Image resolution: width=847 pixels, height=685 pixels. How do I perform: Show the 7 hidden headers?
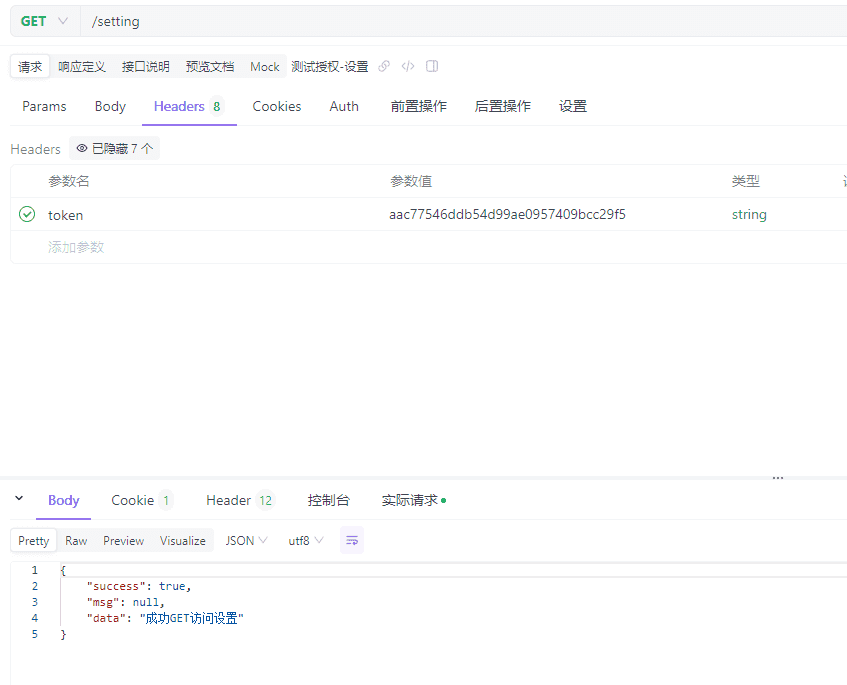tap(115, 149)
